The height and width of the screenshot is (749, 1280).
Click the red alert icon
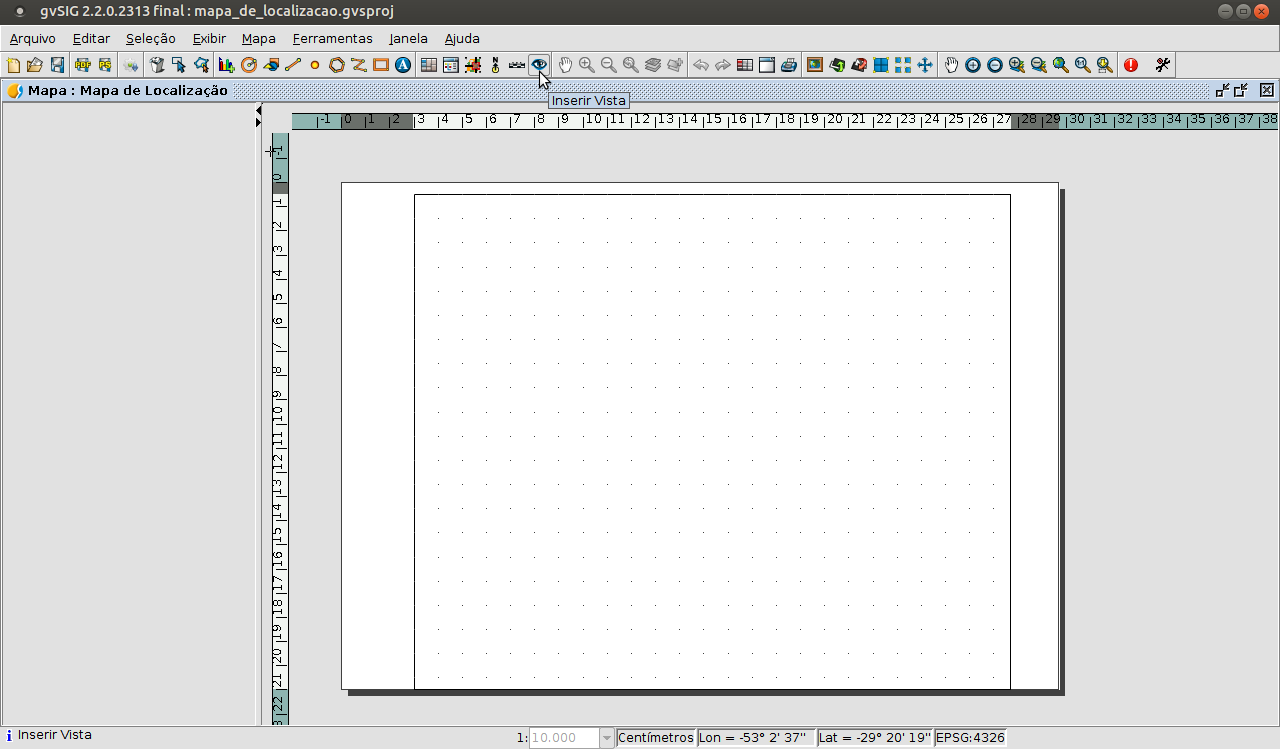click(x=1131, y=65)
